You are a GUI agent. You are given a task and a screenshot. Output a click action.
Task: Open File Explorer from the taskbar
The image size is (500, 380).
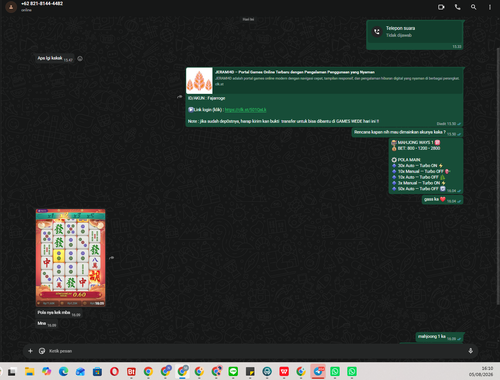pos(29,371)
